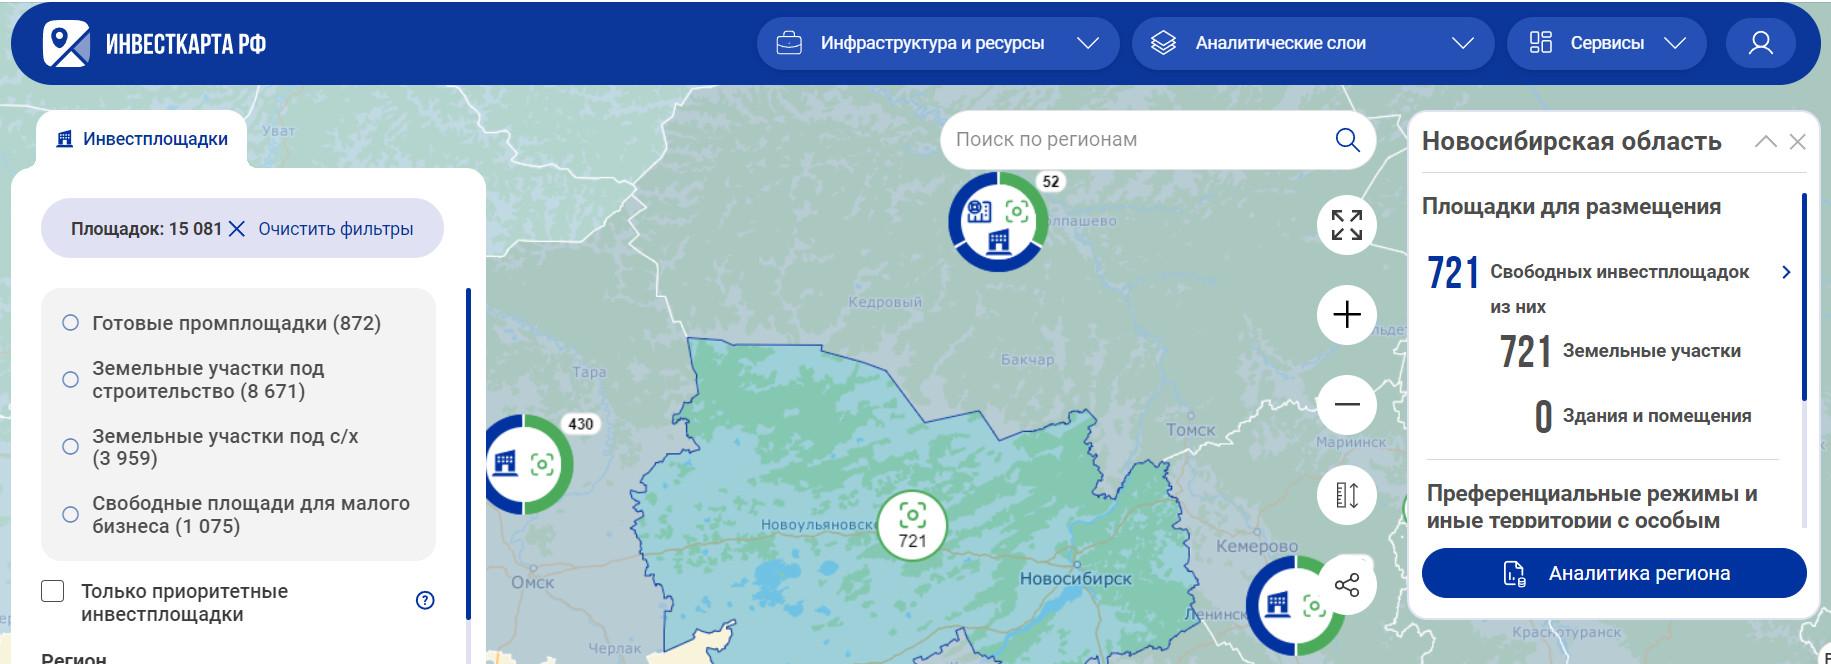This screenshot has height=664, width=1831.
Task: Select Свободные площади для малого бизнеса
Action: click(237, 514)
